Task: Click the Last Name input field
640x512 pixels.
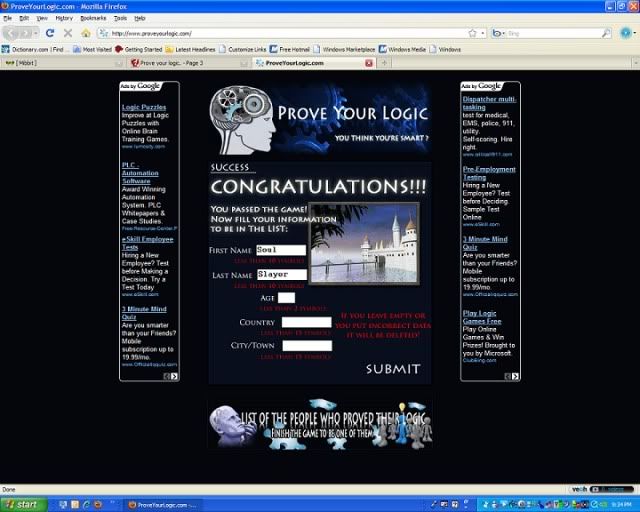Action: click(x=282, y=274)
